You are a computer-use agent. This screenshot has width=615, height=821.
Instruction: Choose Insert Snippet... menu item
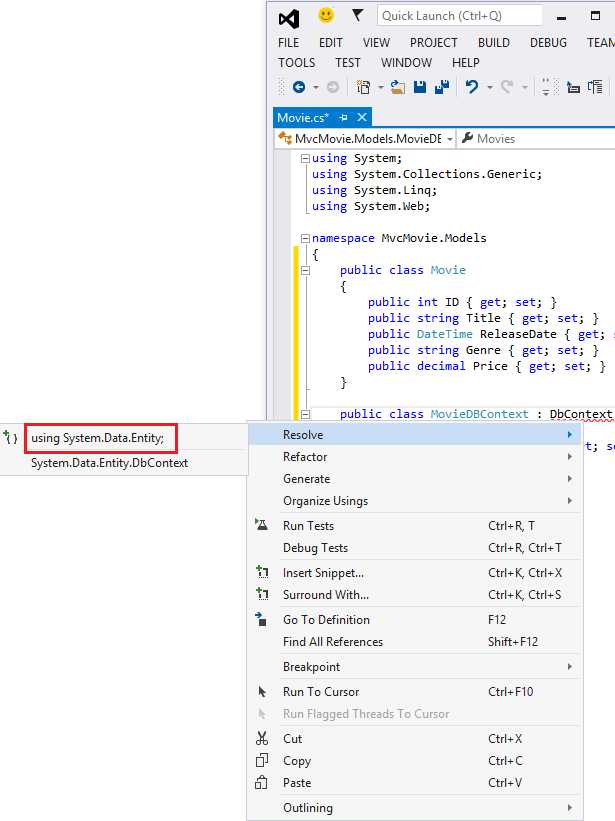415,573
